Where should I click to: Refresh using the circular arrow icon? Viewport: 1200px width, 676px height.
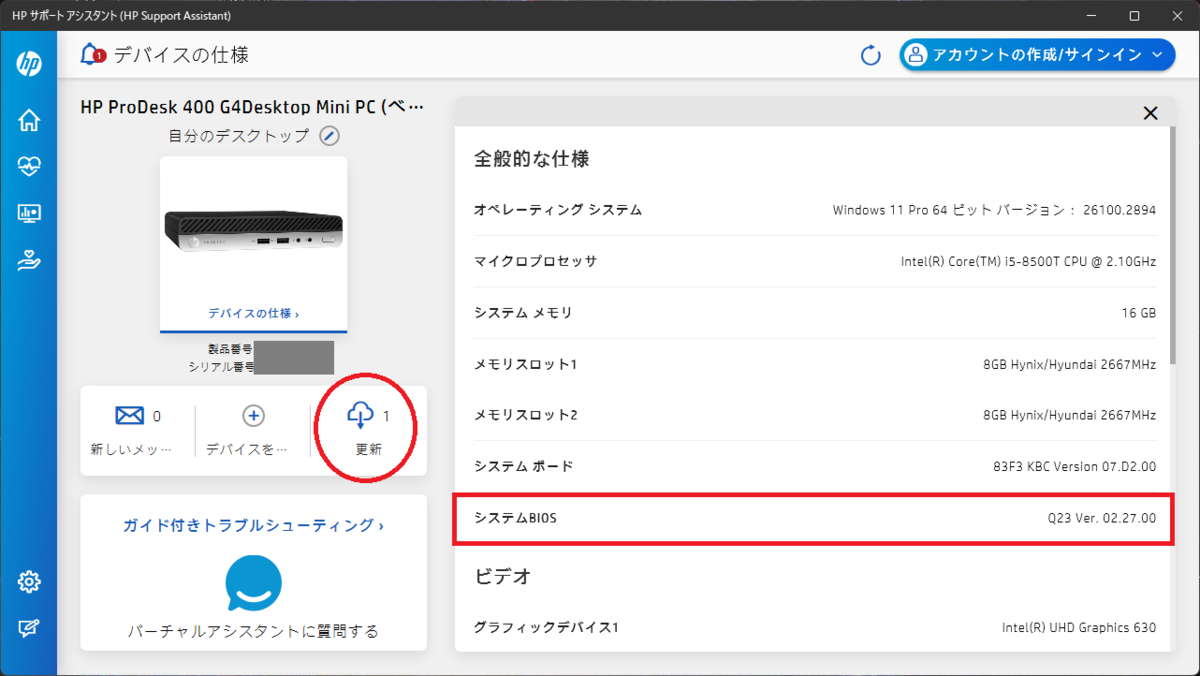(871, 55)
